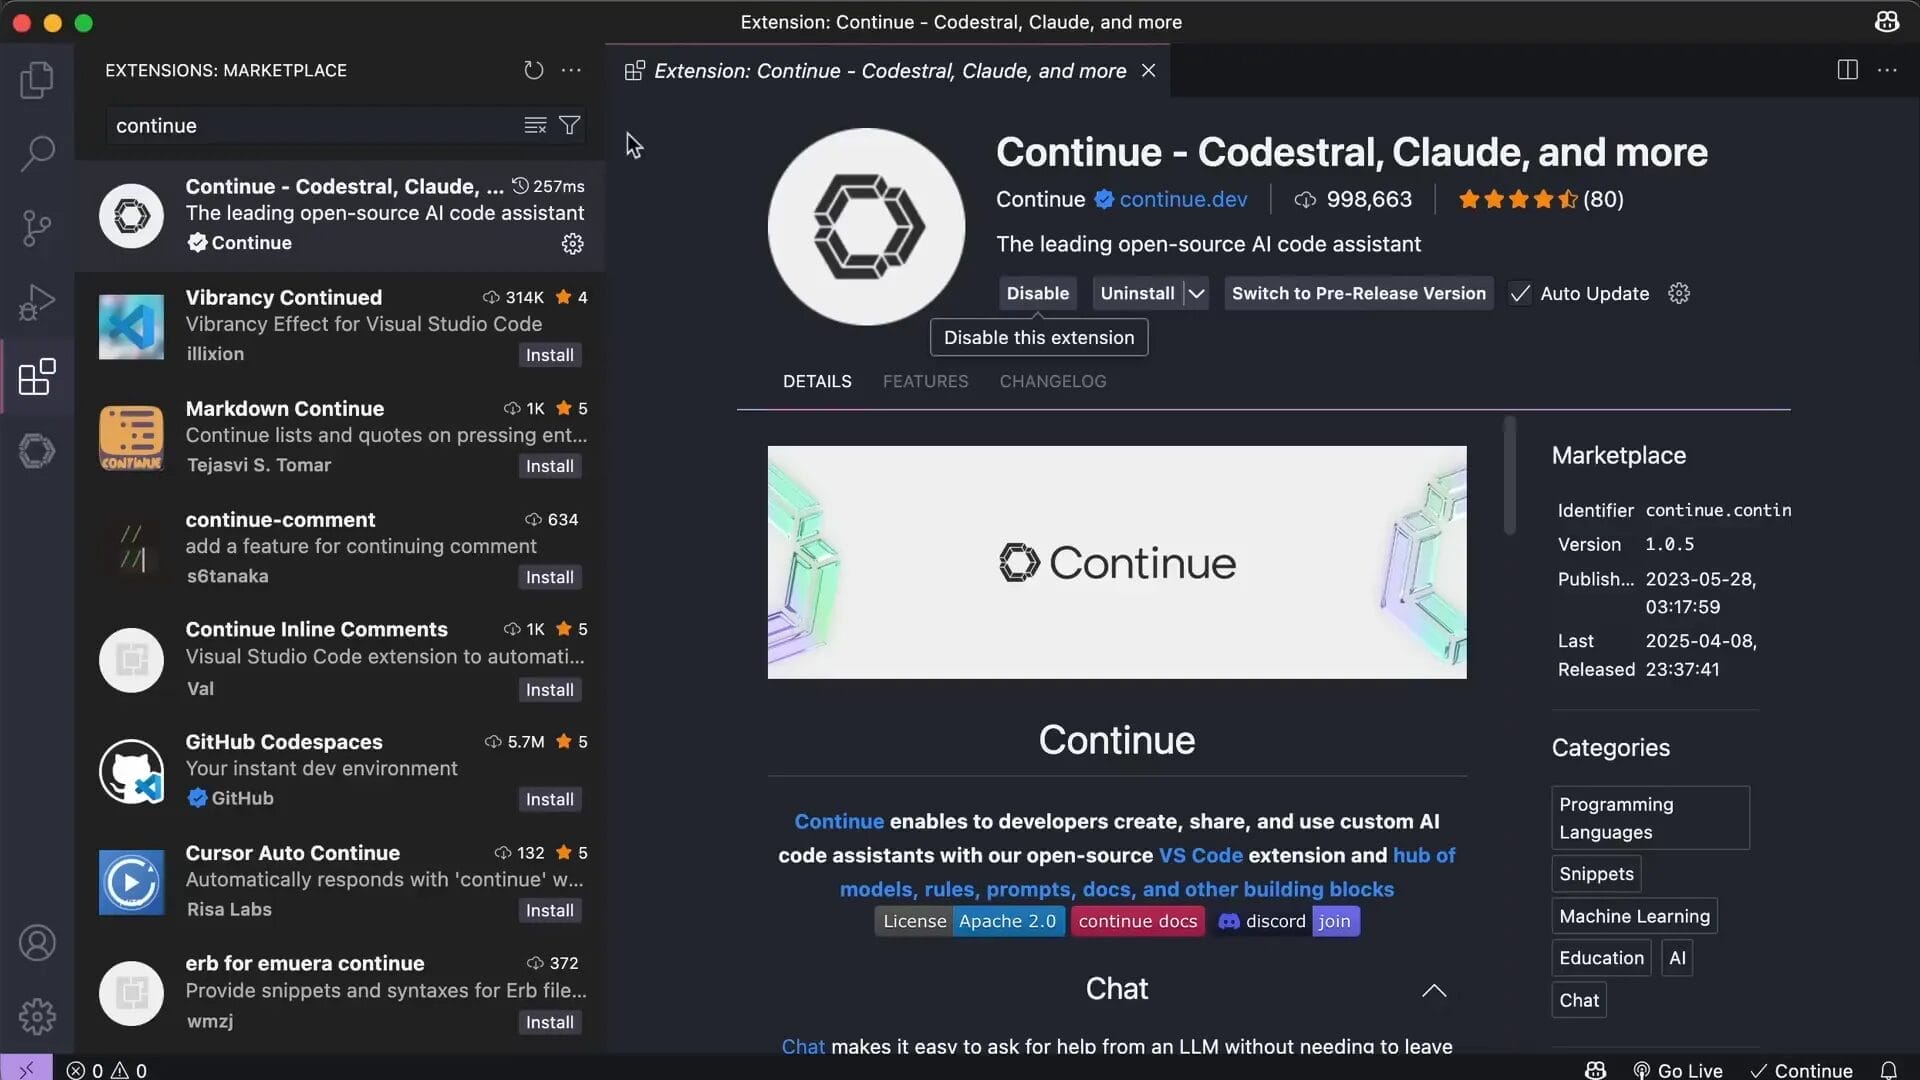Switch to the FEATURES tab

pyautogui.click(x=925, y=381)
